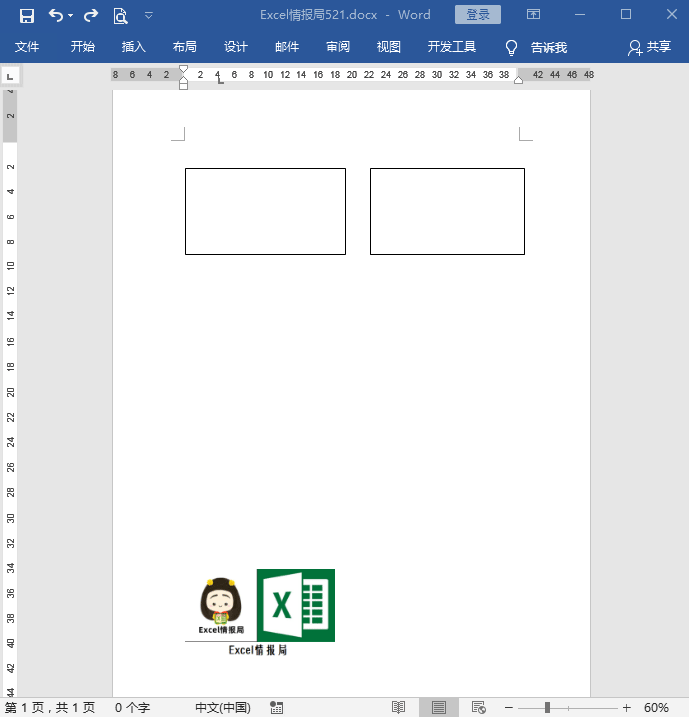Click the lightbulb Tell Me icon
This screenshot has height=717, width=689.
pyautogui.click(x=511, y=48)
